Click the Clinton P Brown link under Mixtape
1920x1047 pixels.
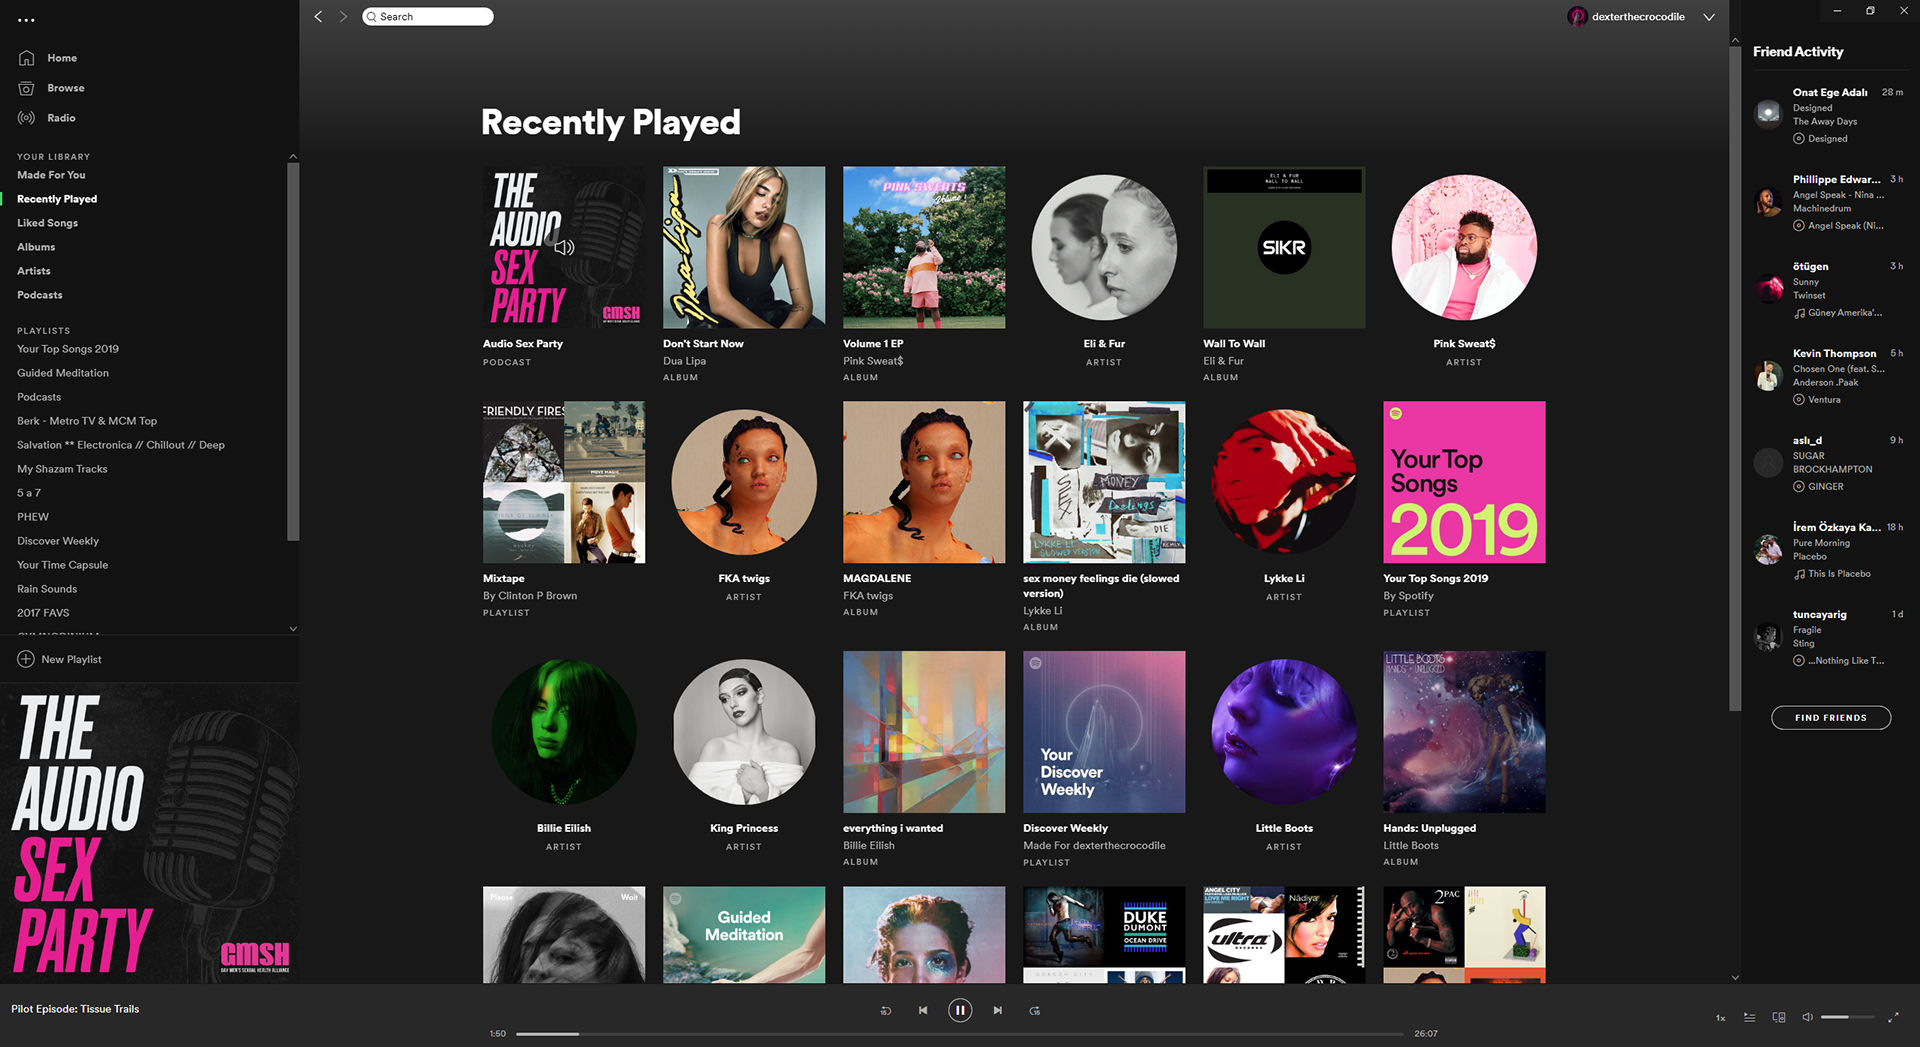pyautogui.click(x=538, y=596)
